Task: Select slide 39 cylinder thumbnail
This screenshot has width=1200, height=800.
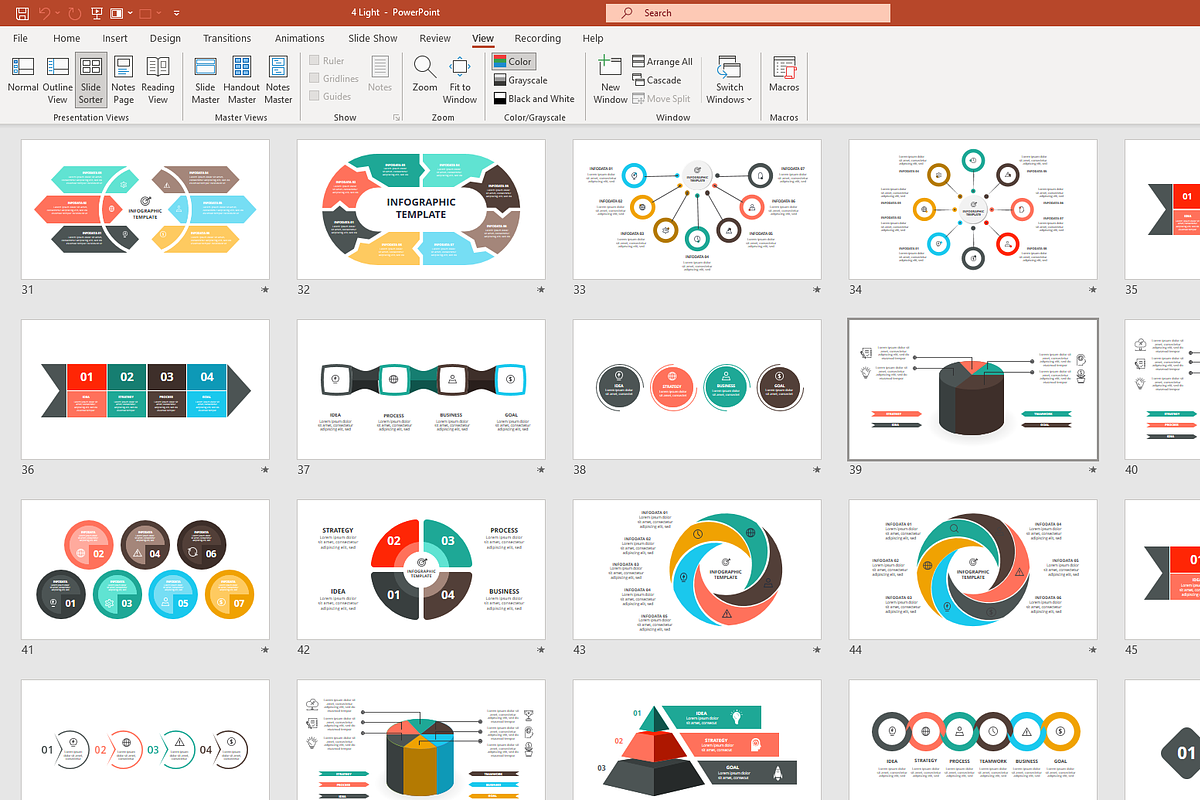Action: click(973, 390)
